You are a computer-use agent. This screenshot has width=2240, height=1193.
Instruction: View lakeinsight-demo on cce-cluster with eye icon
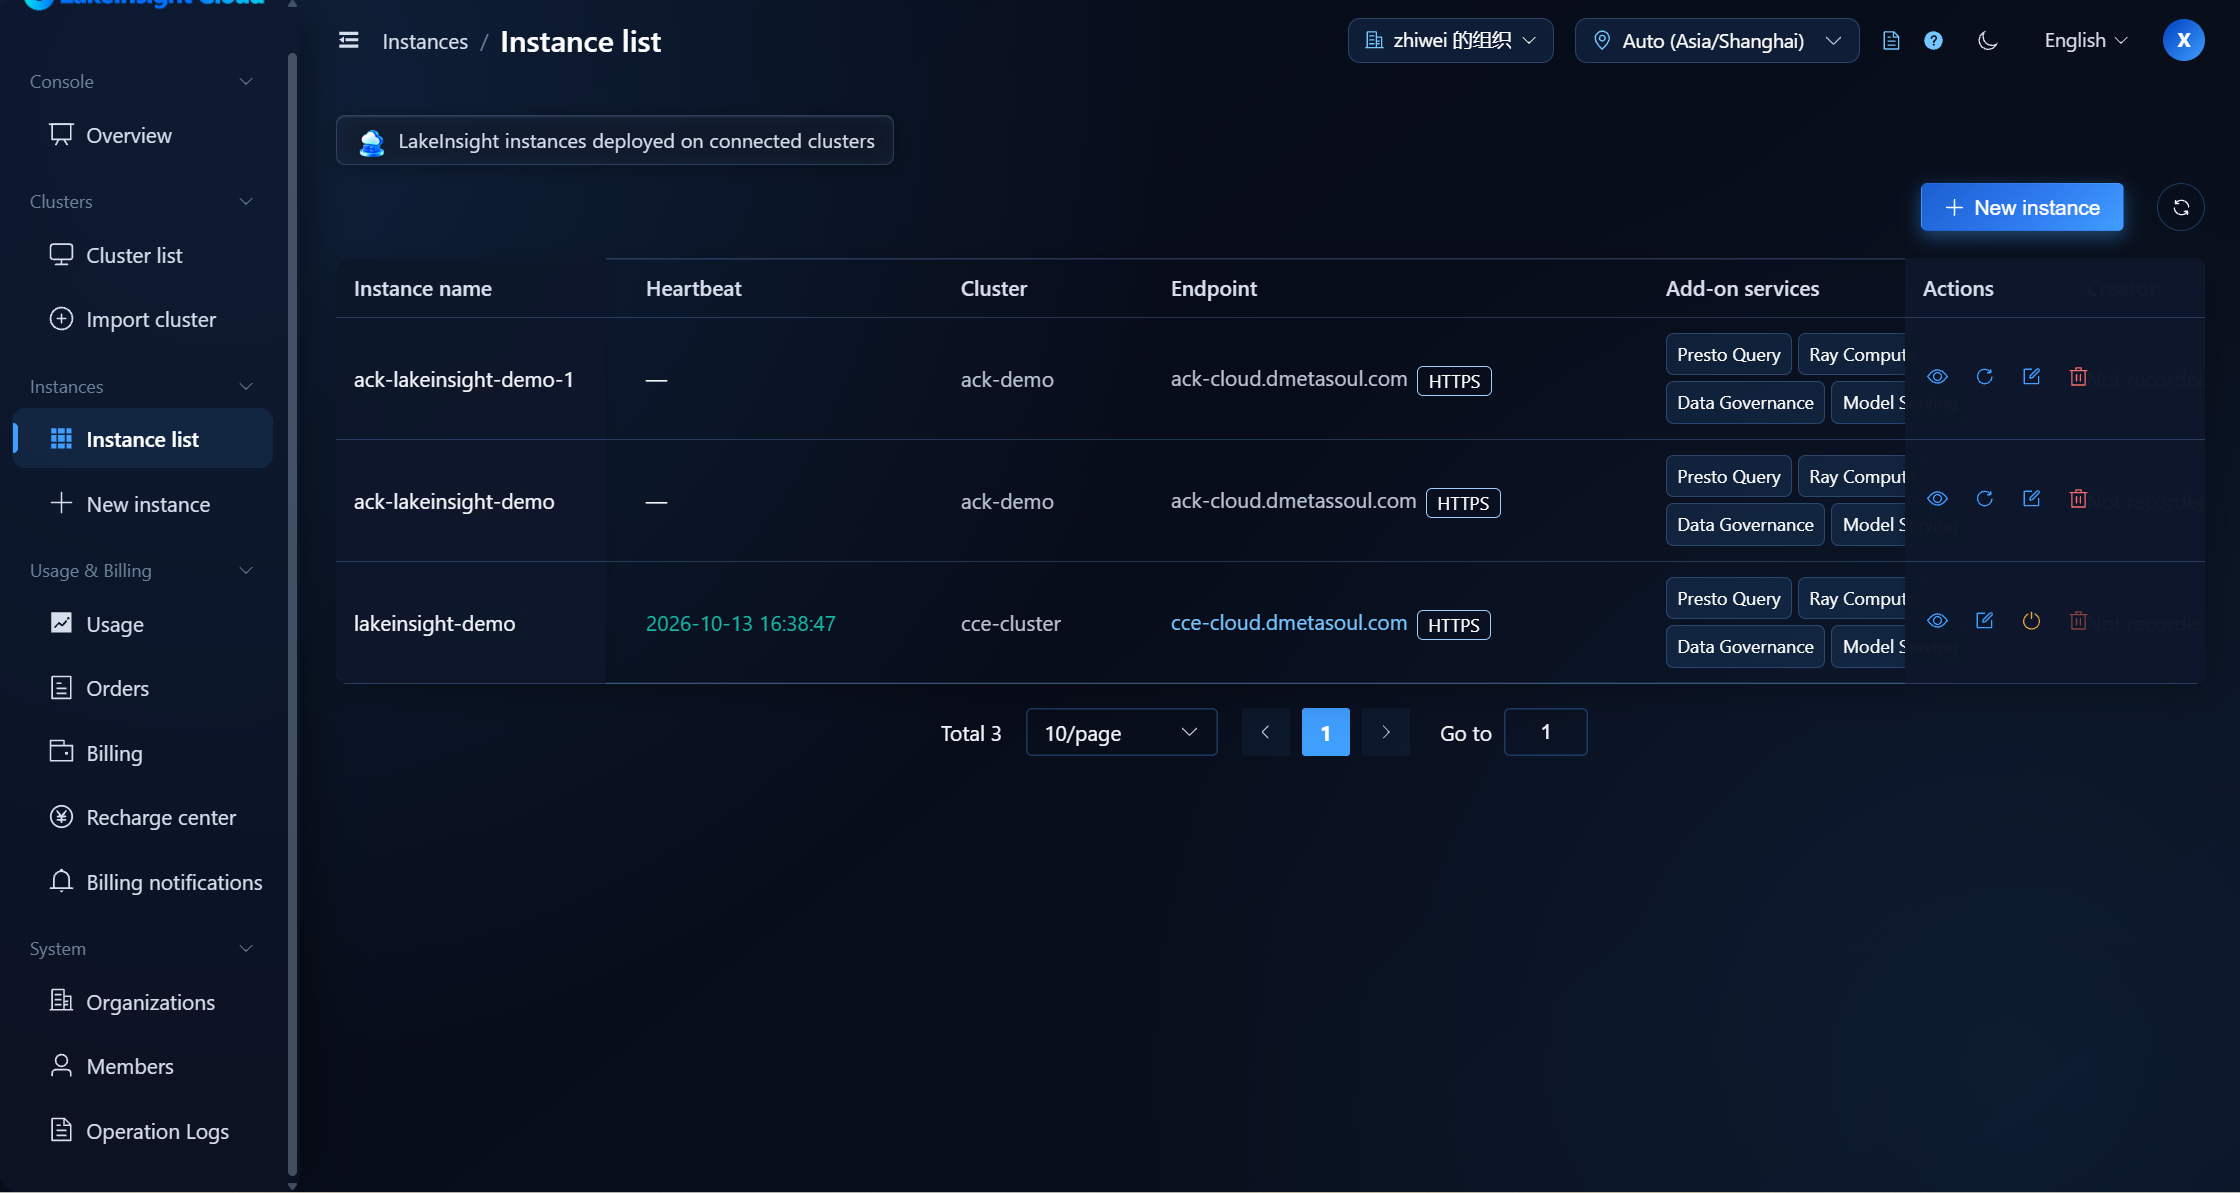point(1937,621)
